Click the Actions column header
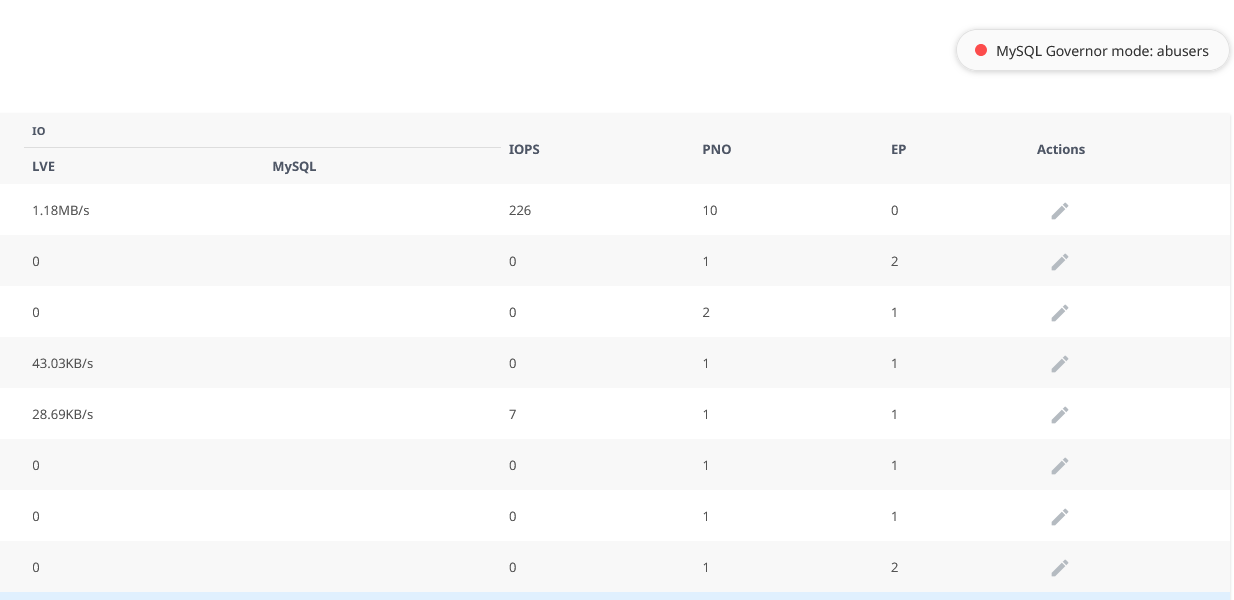Image resolution: width=1234 pixels, height=600 pixels. 1061,149
